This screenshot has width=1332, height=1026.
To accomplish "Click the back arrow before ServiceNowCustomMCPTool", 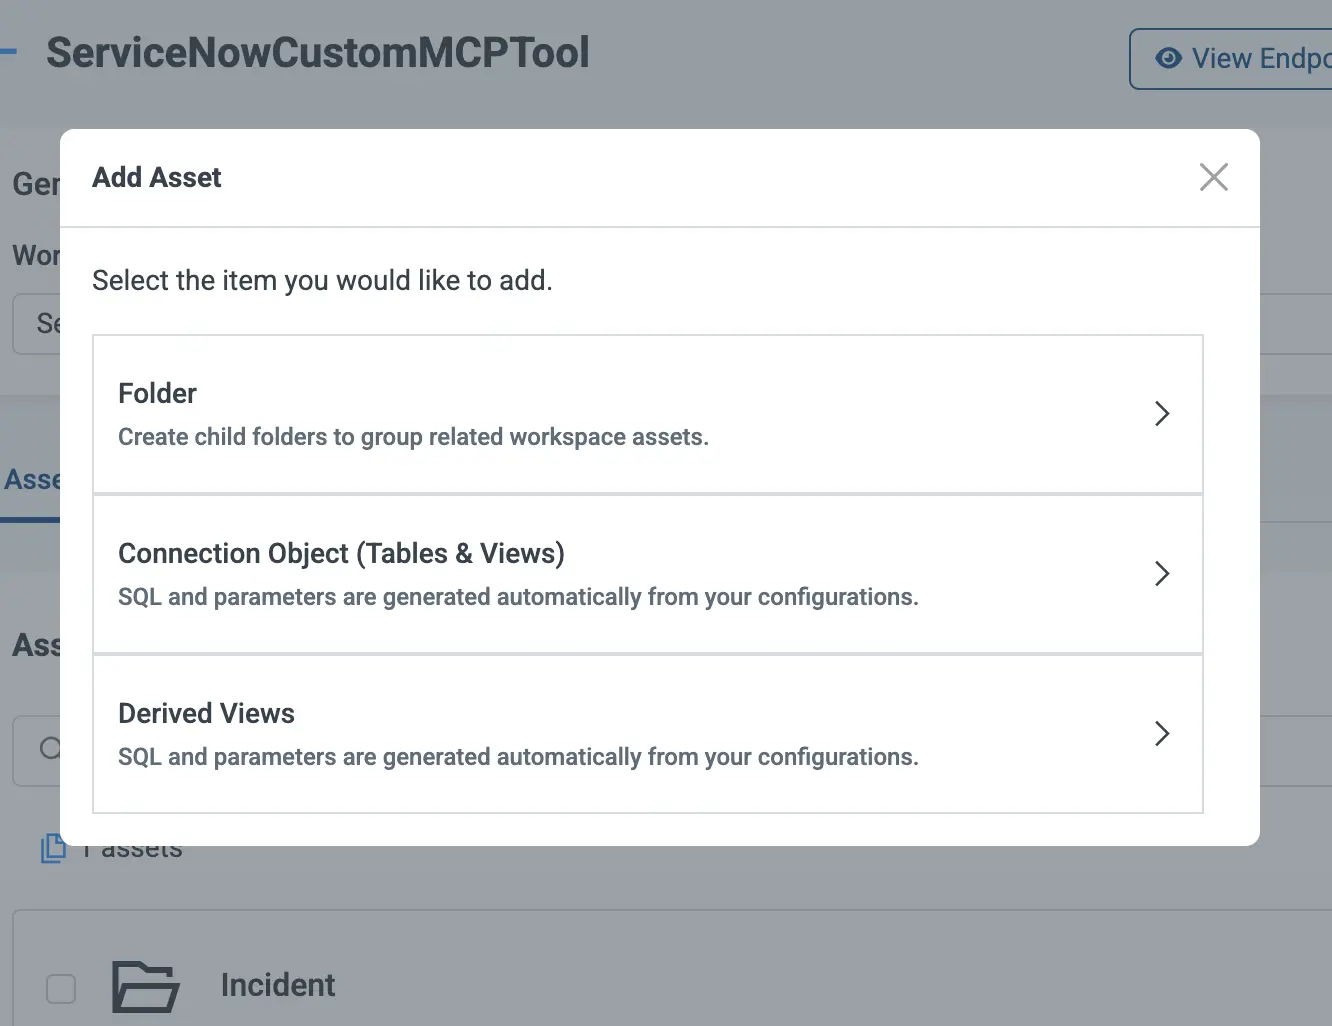I will (x=8, y=52).
